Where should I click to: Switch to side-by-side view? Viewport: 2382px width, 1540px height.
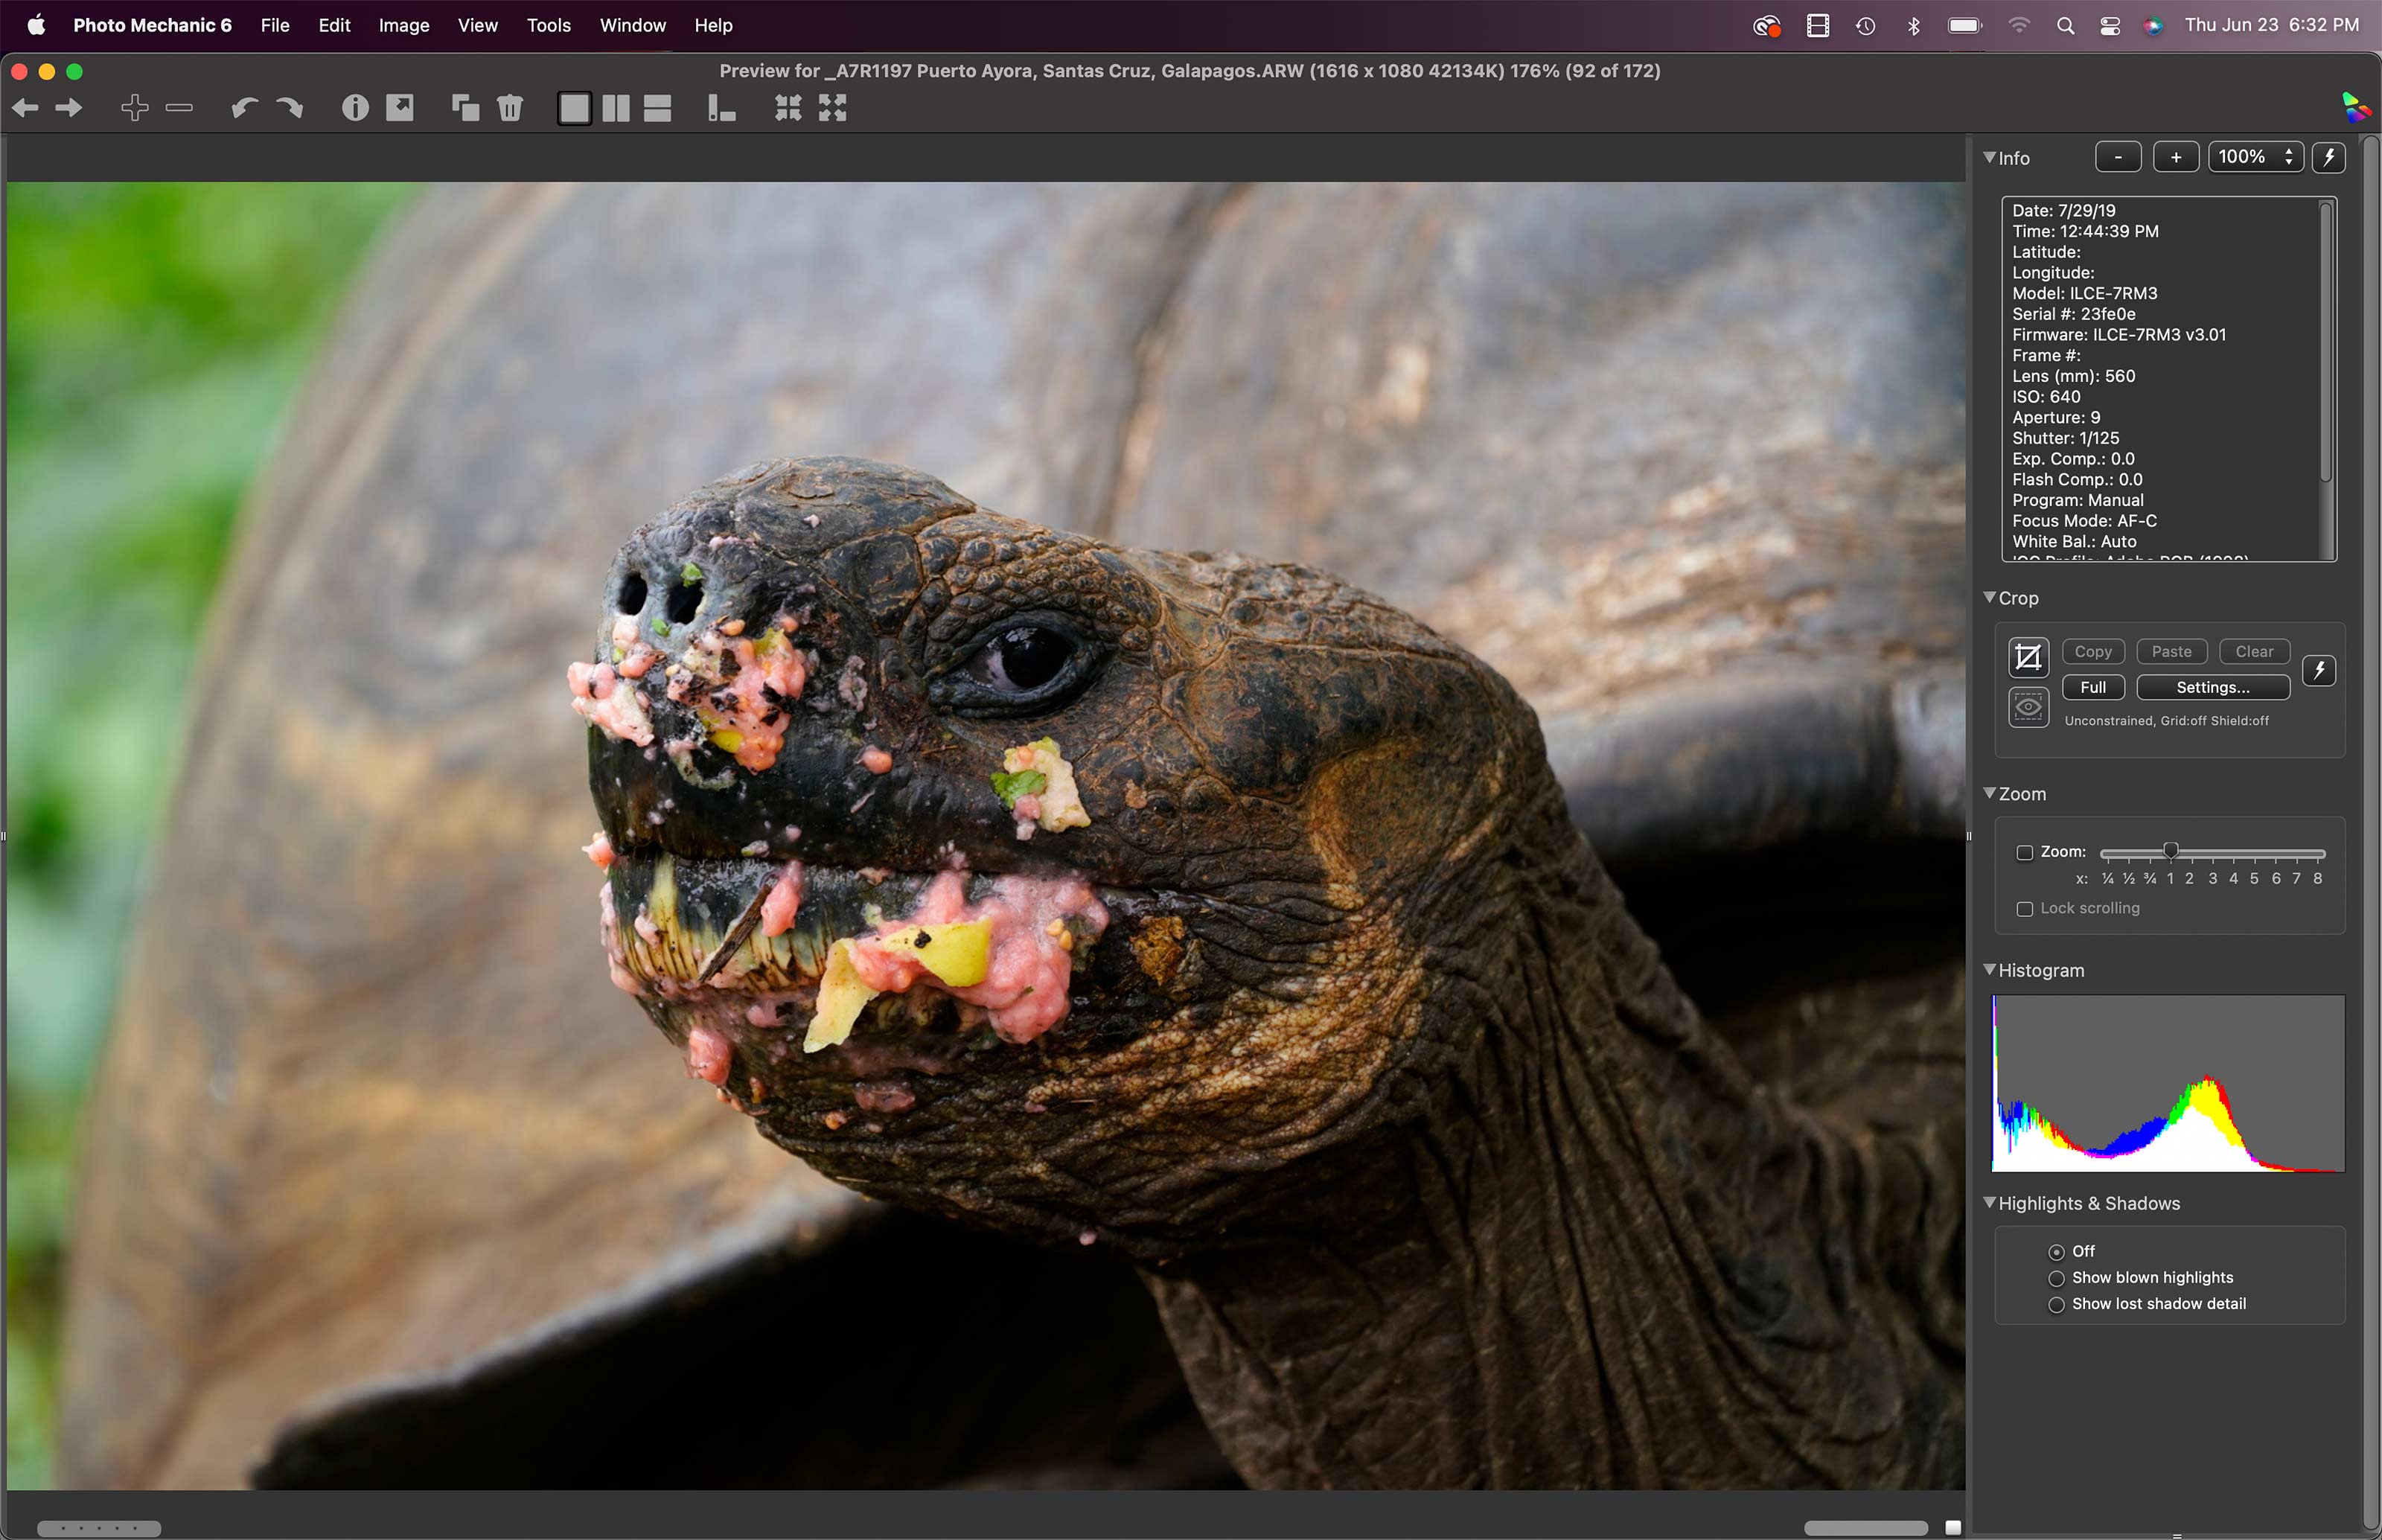(x=616, y=108)
